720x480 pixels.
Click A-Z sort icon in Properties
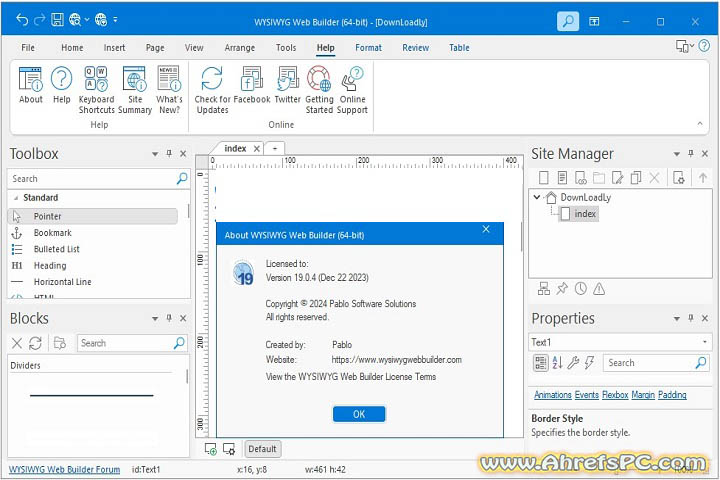(x=557, y=362)
